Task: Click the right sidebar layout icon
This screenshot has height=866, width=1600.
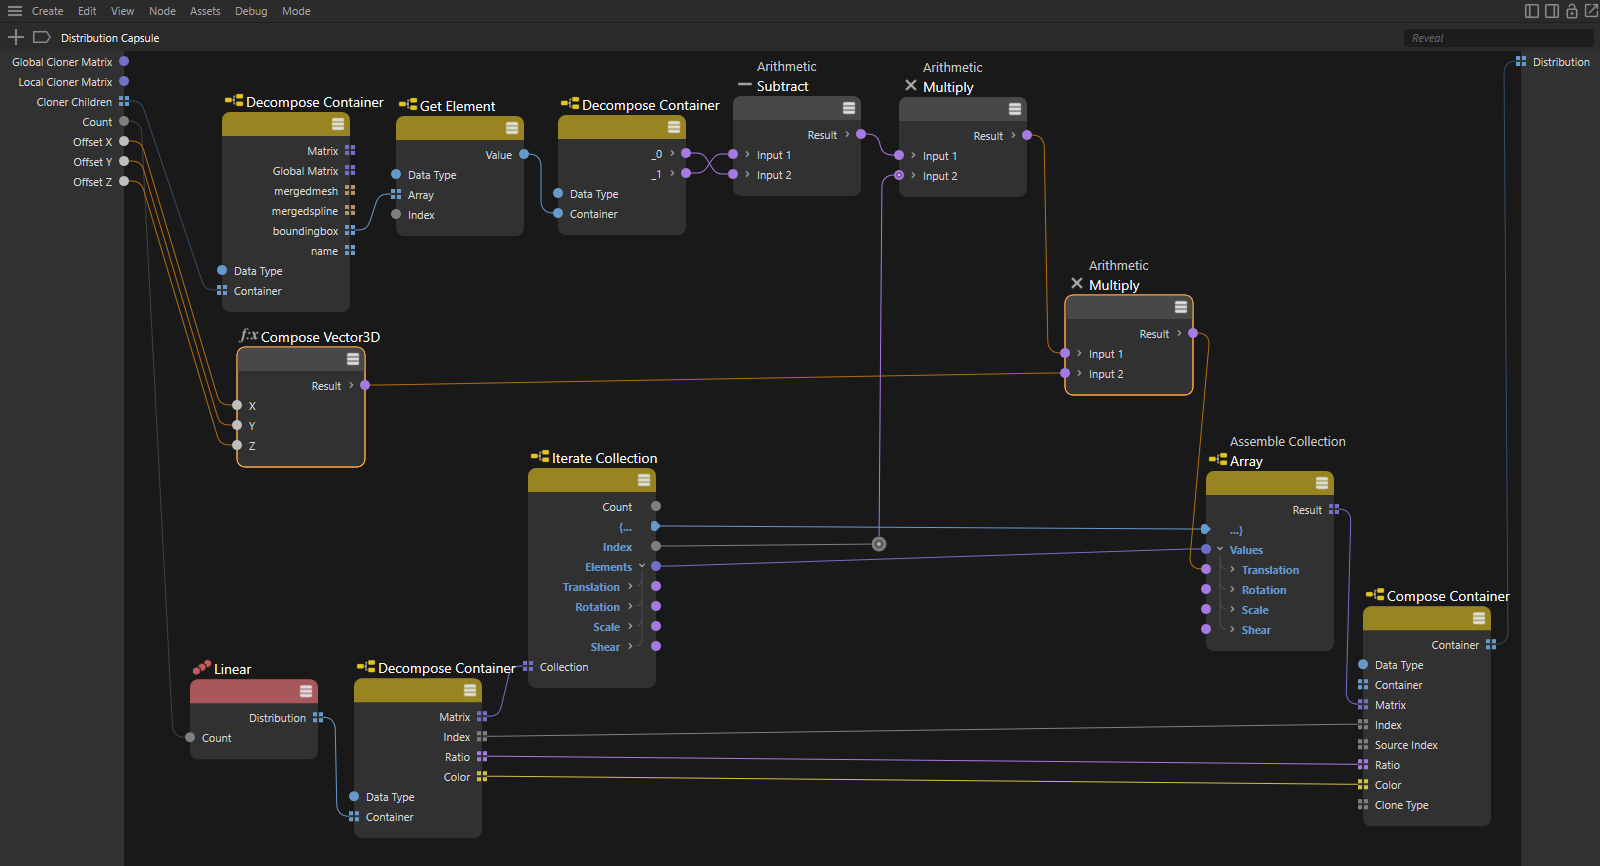Action: pyautogui.click(x=1551, y=11)
